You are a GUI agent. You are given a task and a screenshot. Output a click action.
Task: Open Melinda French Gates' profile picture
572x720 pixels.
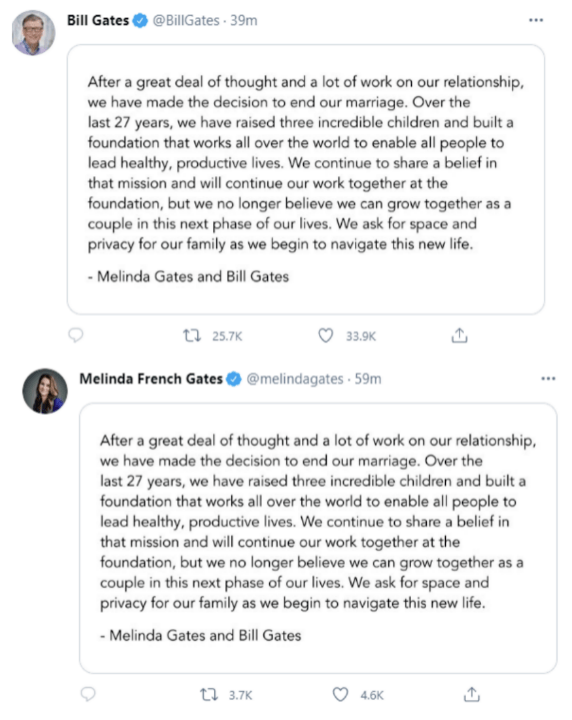(45, 391)
